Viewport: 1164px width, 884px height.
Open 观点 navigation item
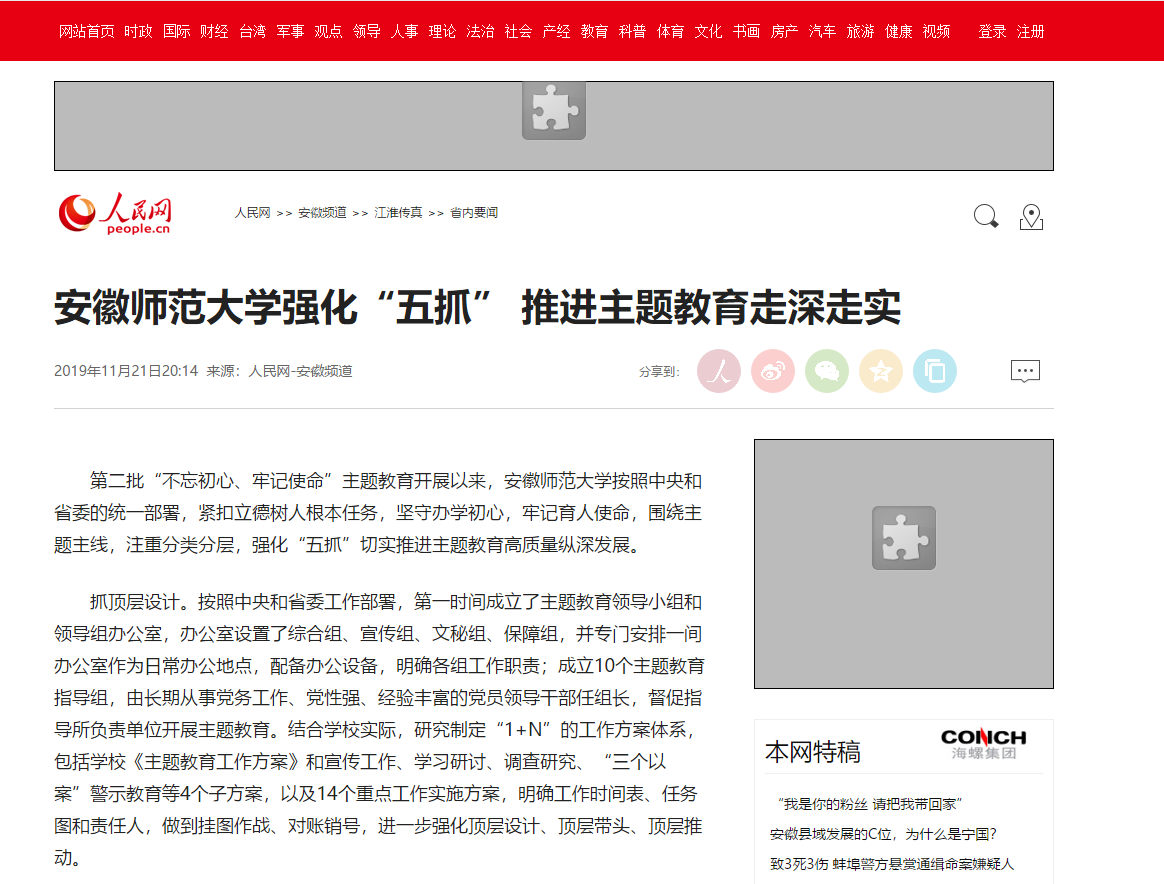click(x=328, y=31)
